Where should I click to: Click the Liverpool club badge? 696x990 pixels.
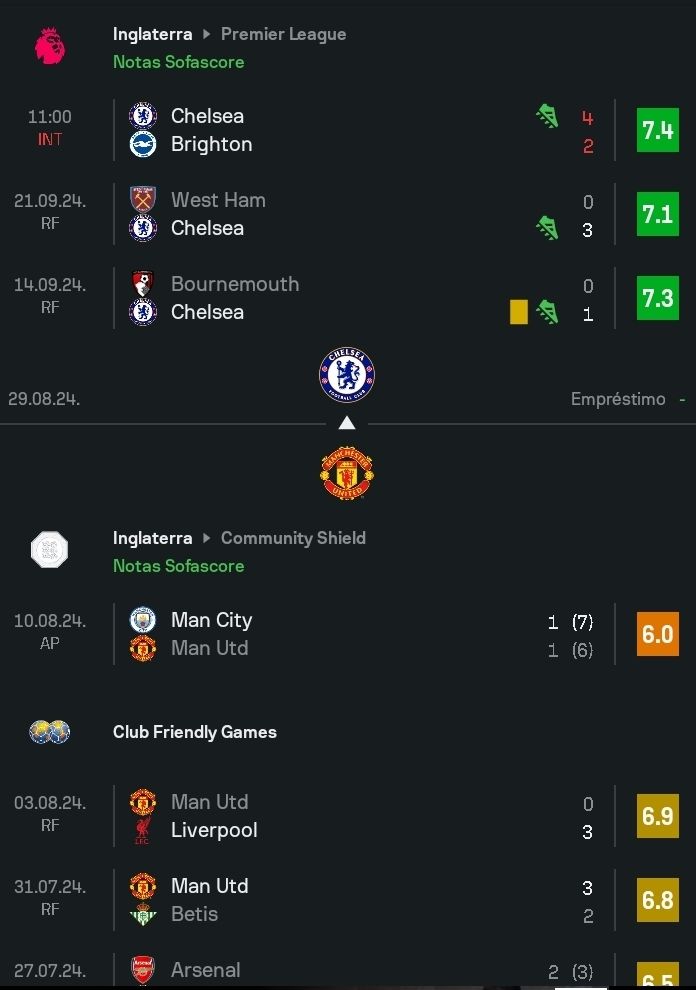click(x=143, y=830)
